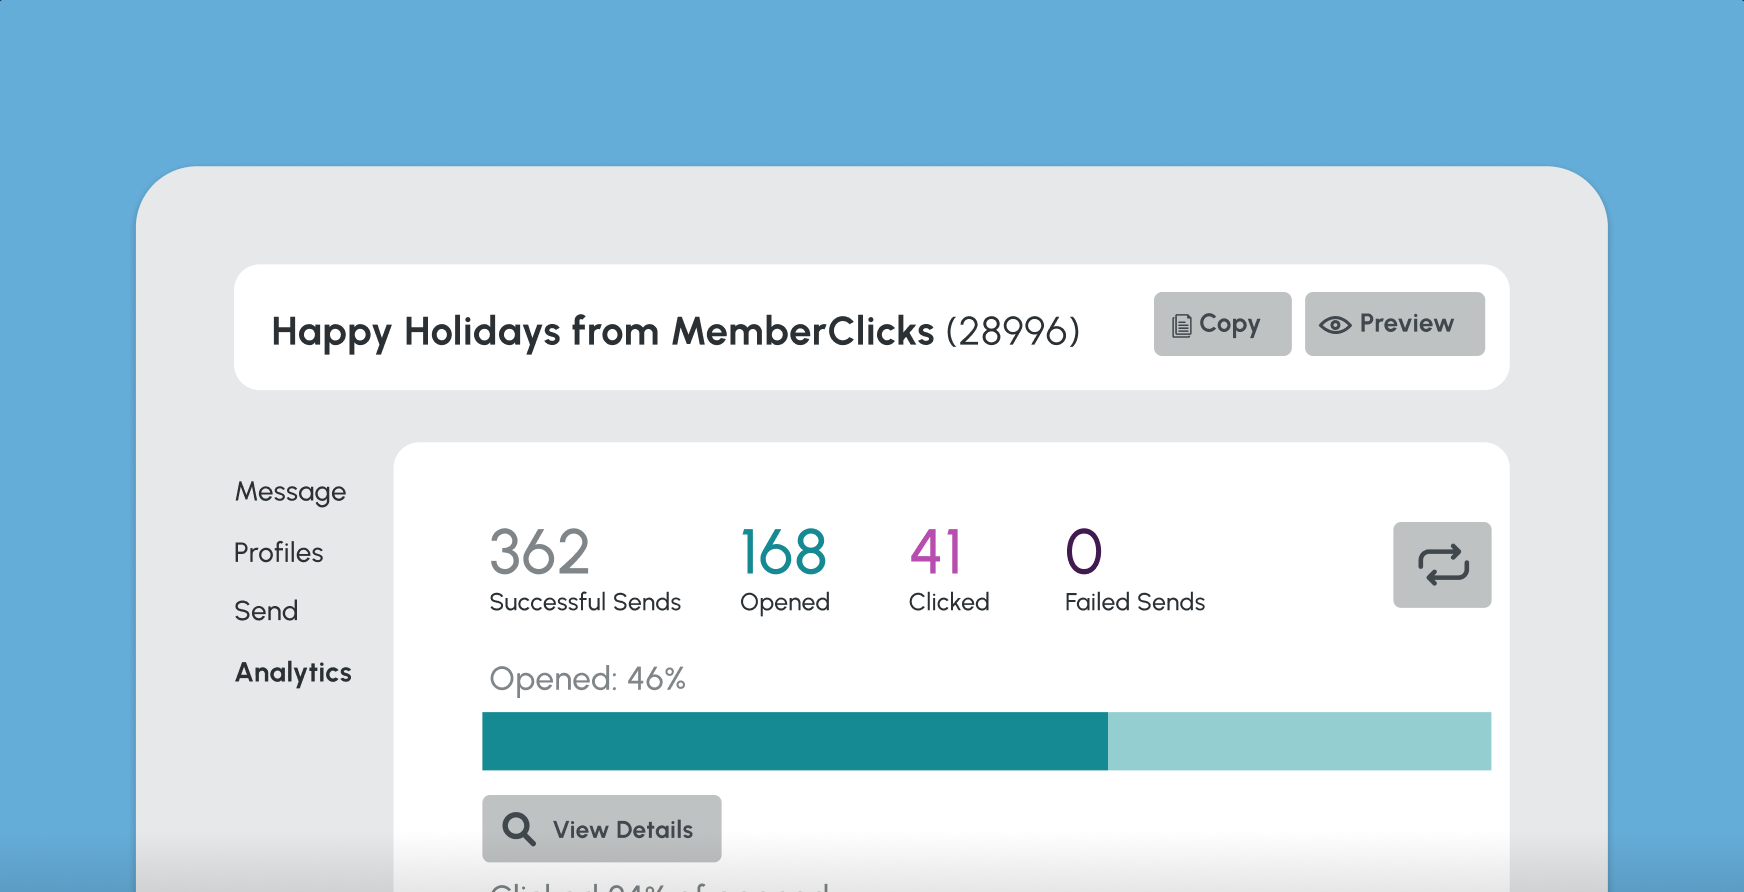
Task: Click the 41 Clicked statistic
Action: [x=936, y=552]
